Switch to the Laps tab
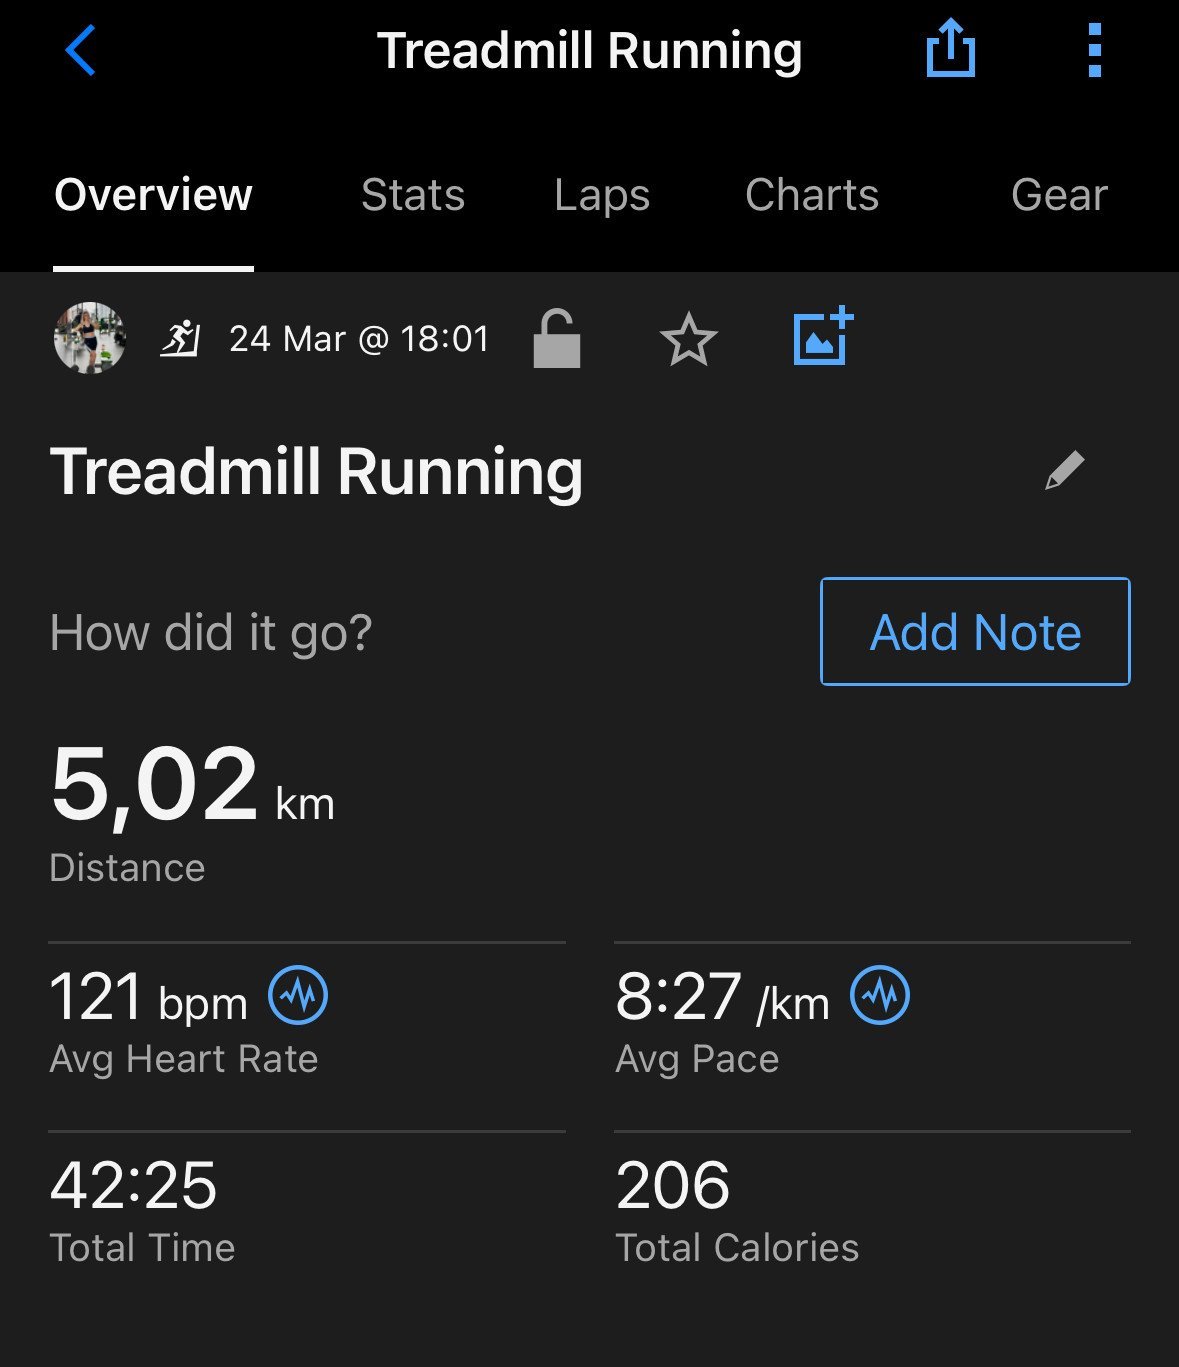Viewport: 1179px width, 1367px height. [602, 196]
